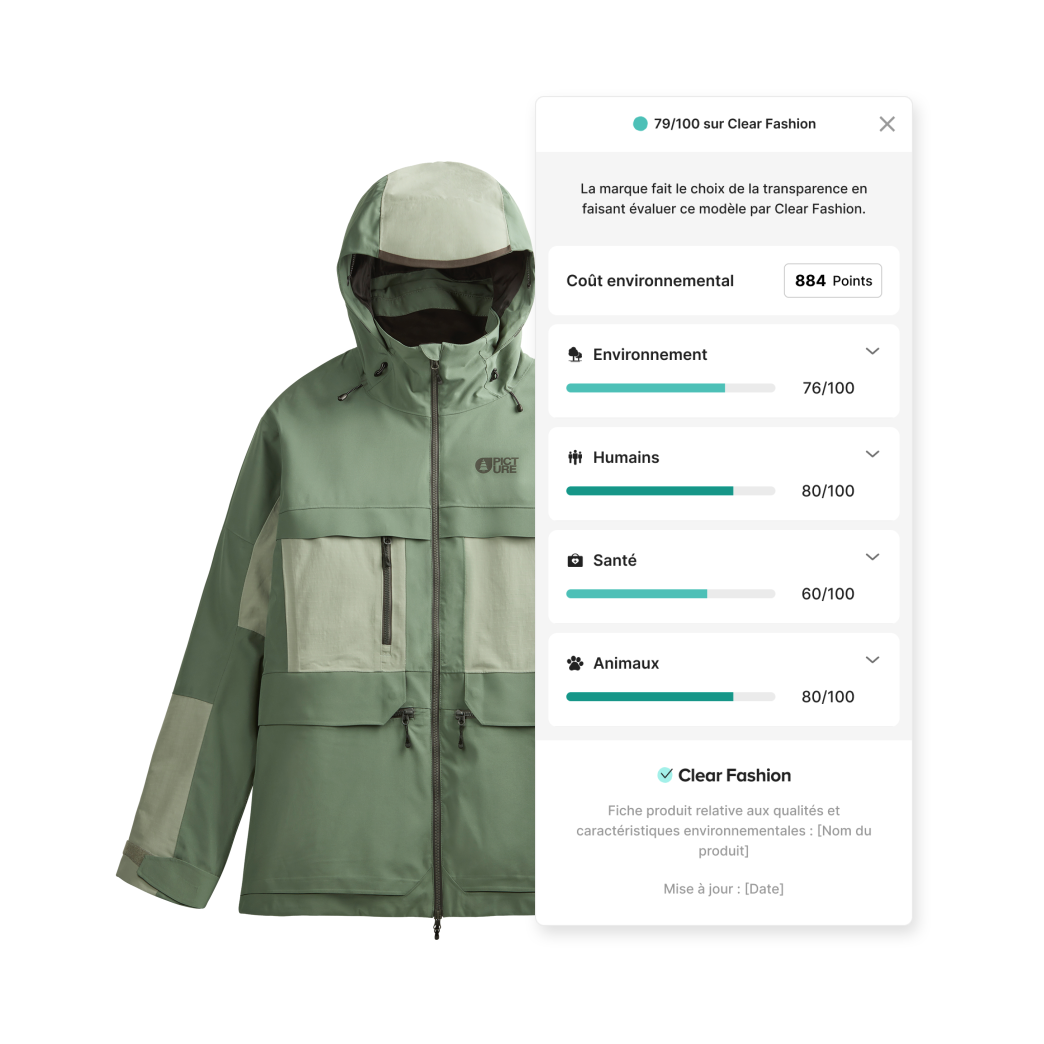Expand the Santé section chevron
Screen dimensions: 1044x1044
coord(872,557)
